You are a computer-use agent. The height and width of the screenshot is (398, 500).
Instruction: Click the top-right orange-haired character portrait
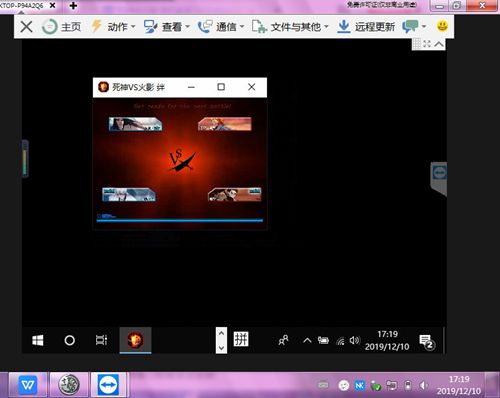224,124
